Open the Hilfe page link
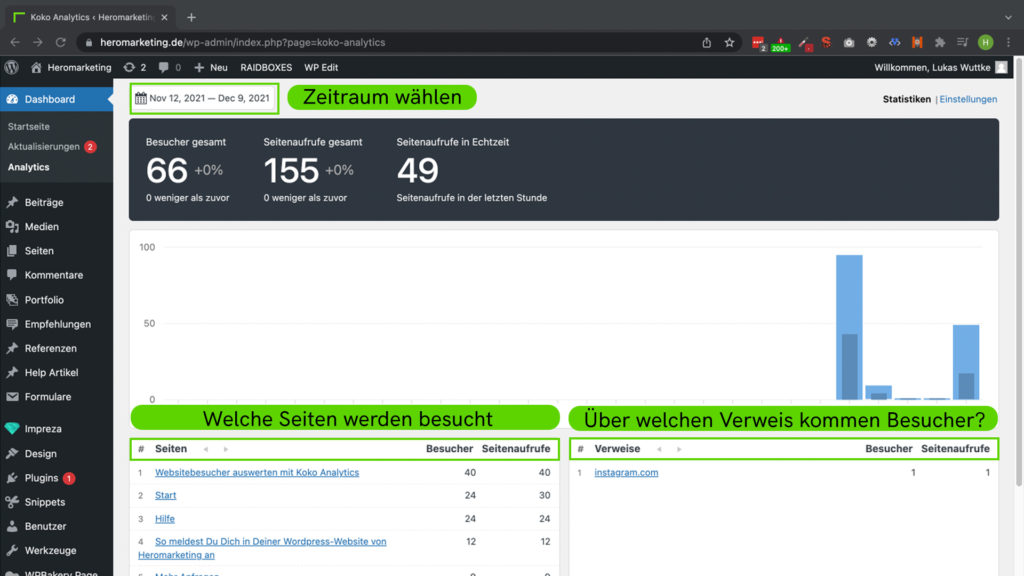Image resolution: width=1024 pixels, height=576 pixels. click(x=165, y=519)
